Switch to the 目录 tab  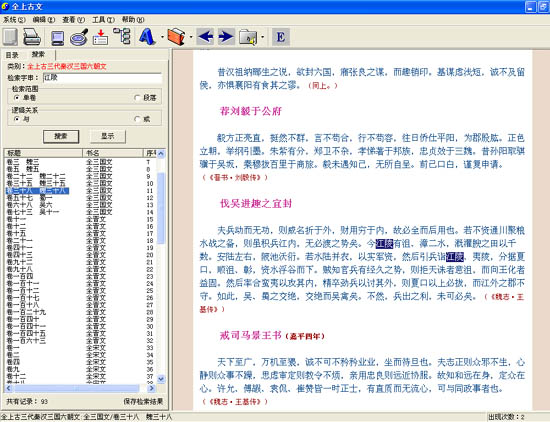12,55
